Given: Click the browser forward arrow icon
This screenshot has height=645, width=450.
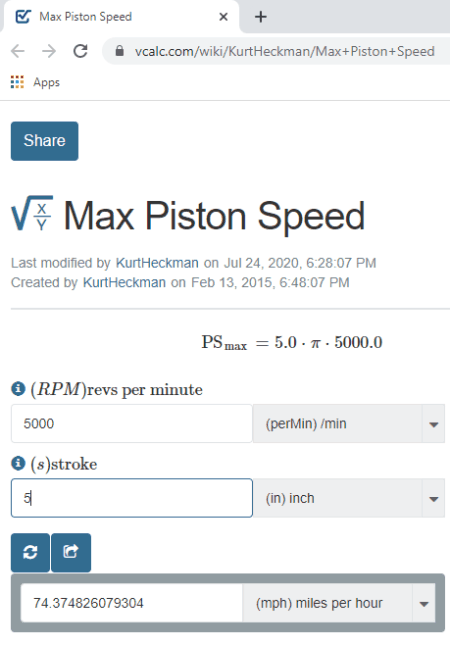Looking at the screenshot, I should pyautogui.click(x=49, y=51).
